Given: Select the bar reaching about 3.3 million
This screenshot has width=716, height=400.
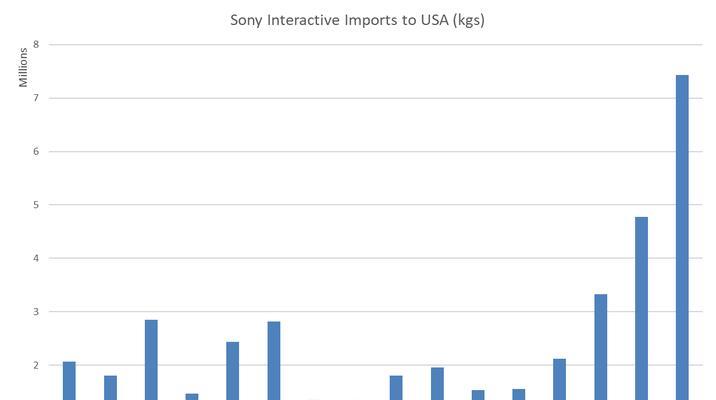Looking at the screenshot, I should tap(600, 347).
